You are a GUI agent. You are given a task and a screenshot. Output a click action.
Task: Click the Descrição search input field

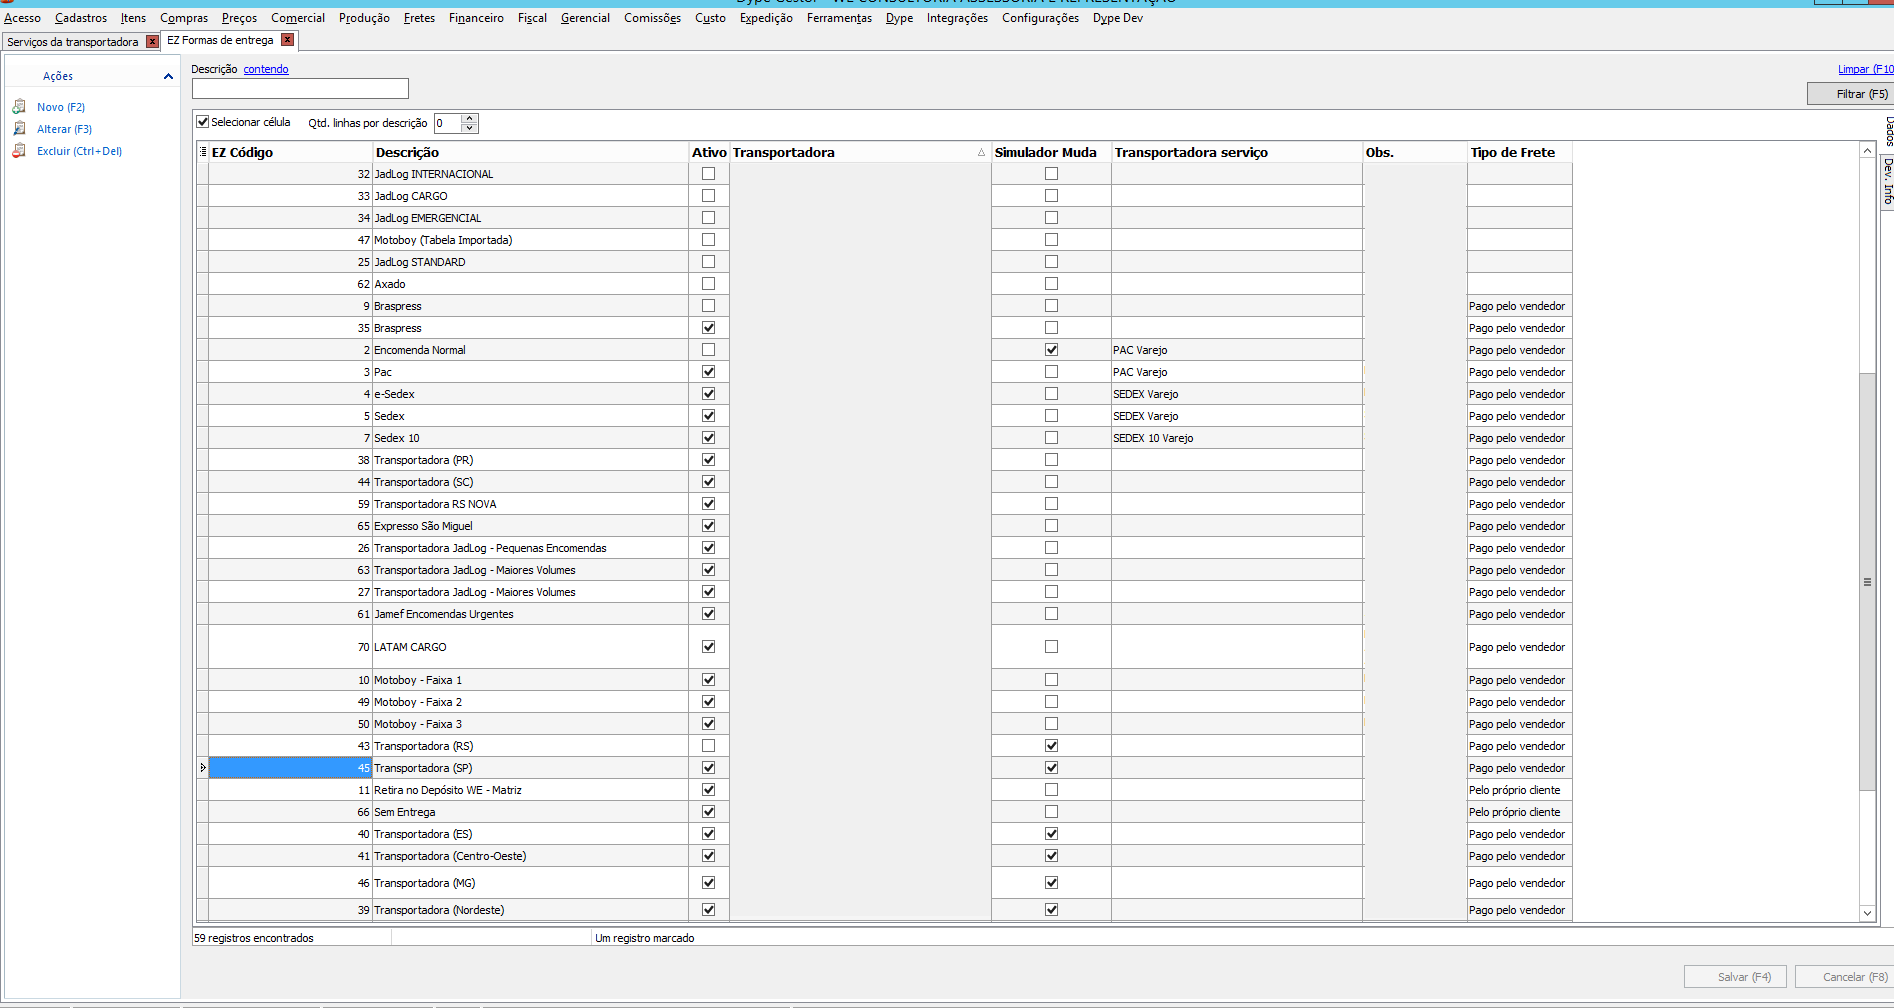[x=300, y=89]
